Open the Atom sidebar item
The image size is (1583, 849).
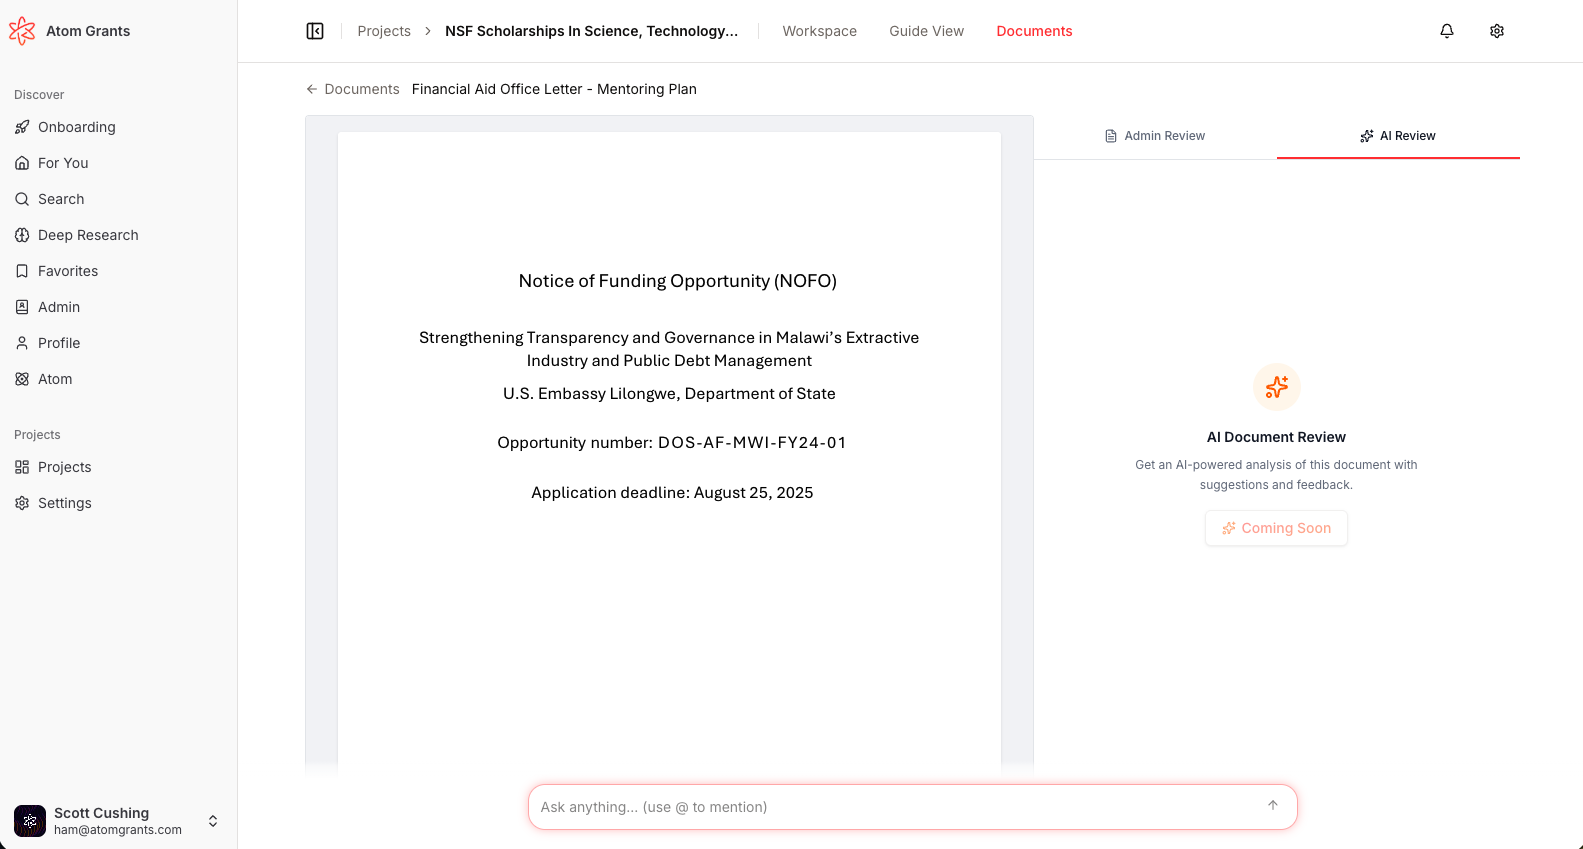click(x=55, y=379)
